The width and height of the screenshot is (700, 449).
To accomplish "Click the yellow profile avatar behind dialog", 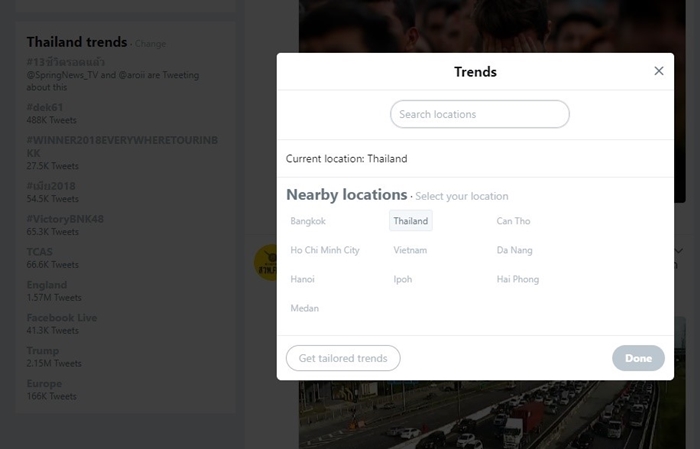I will coord(266,262).
